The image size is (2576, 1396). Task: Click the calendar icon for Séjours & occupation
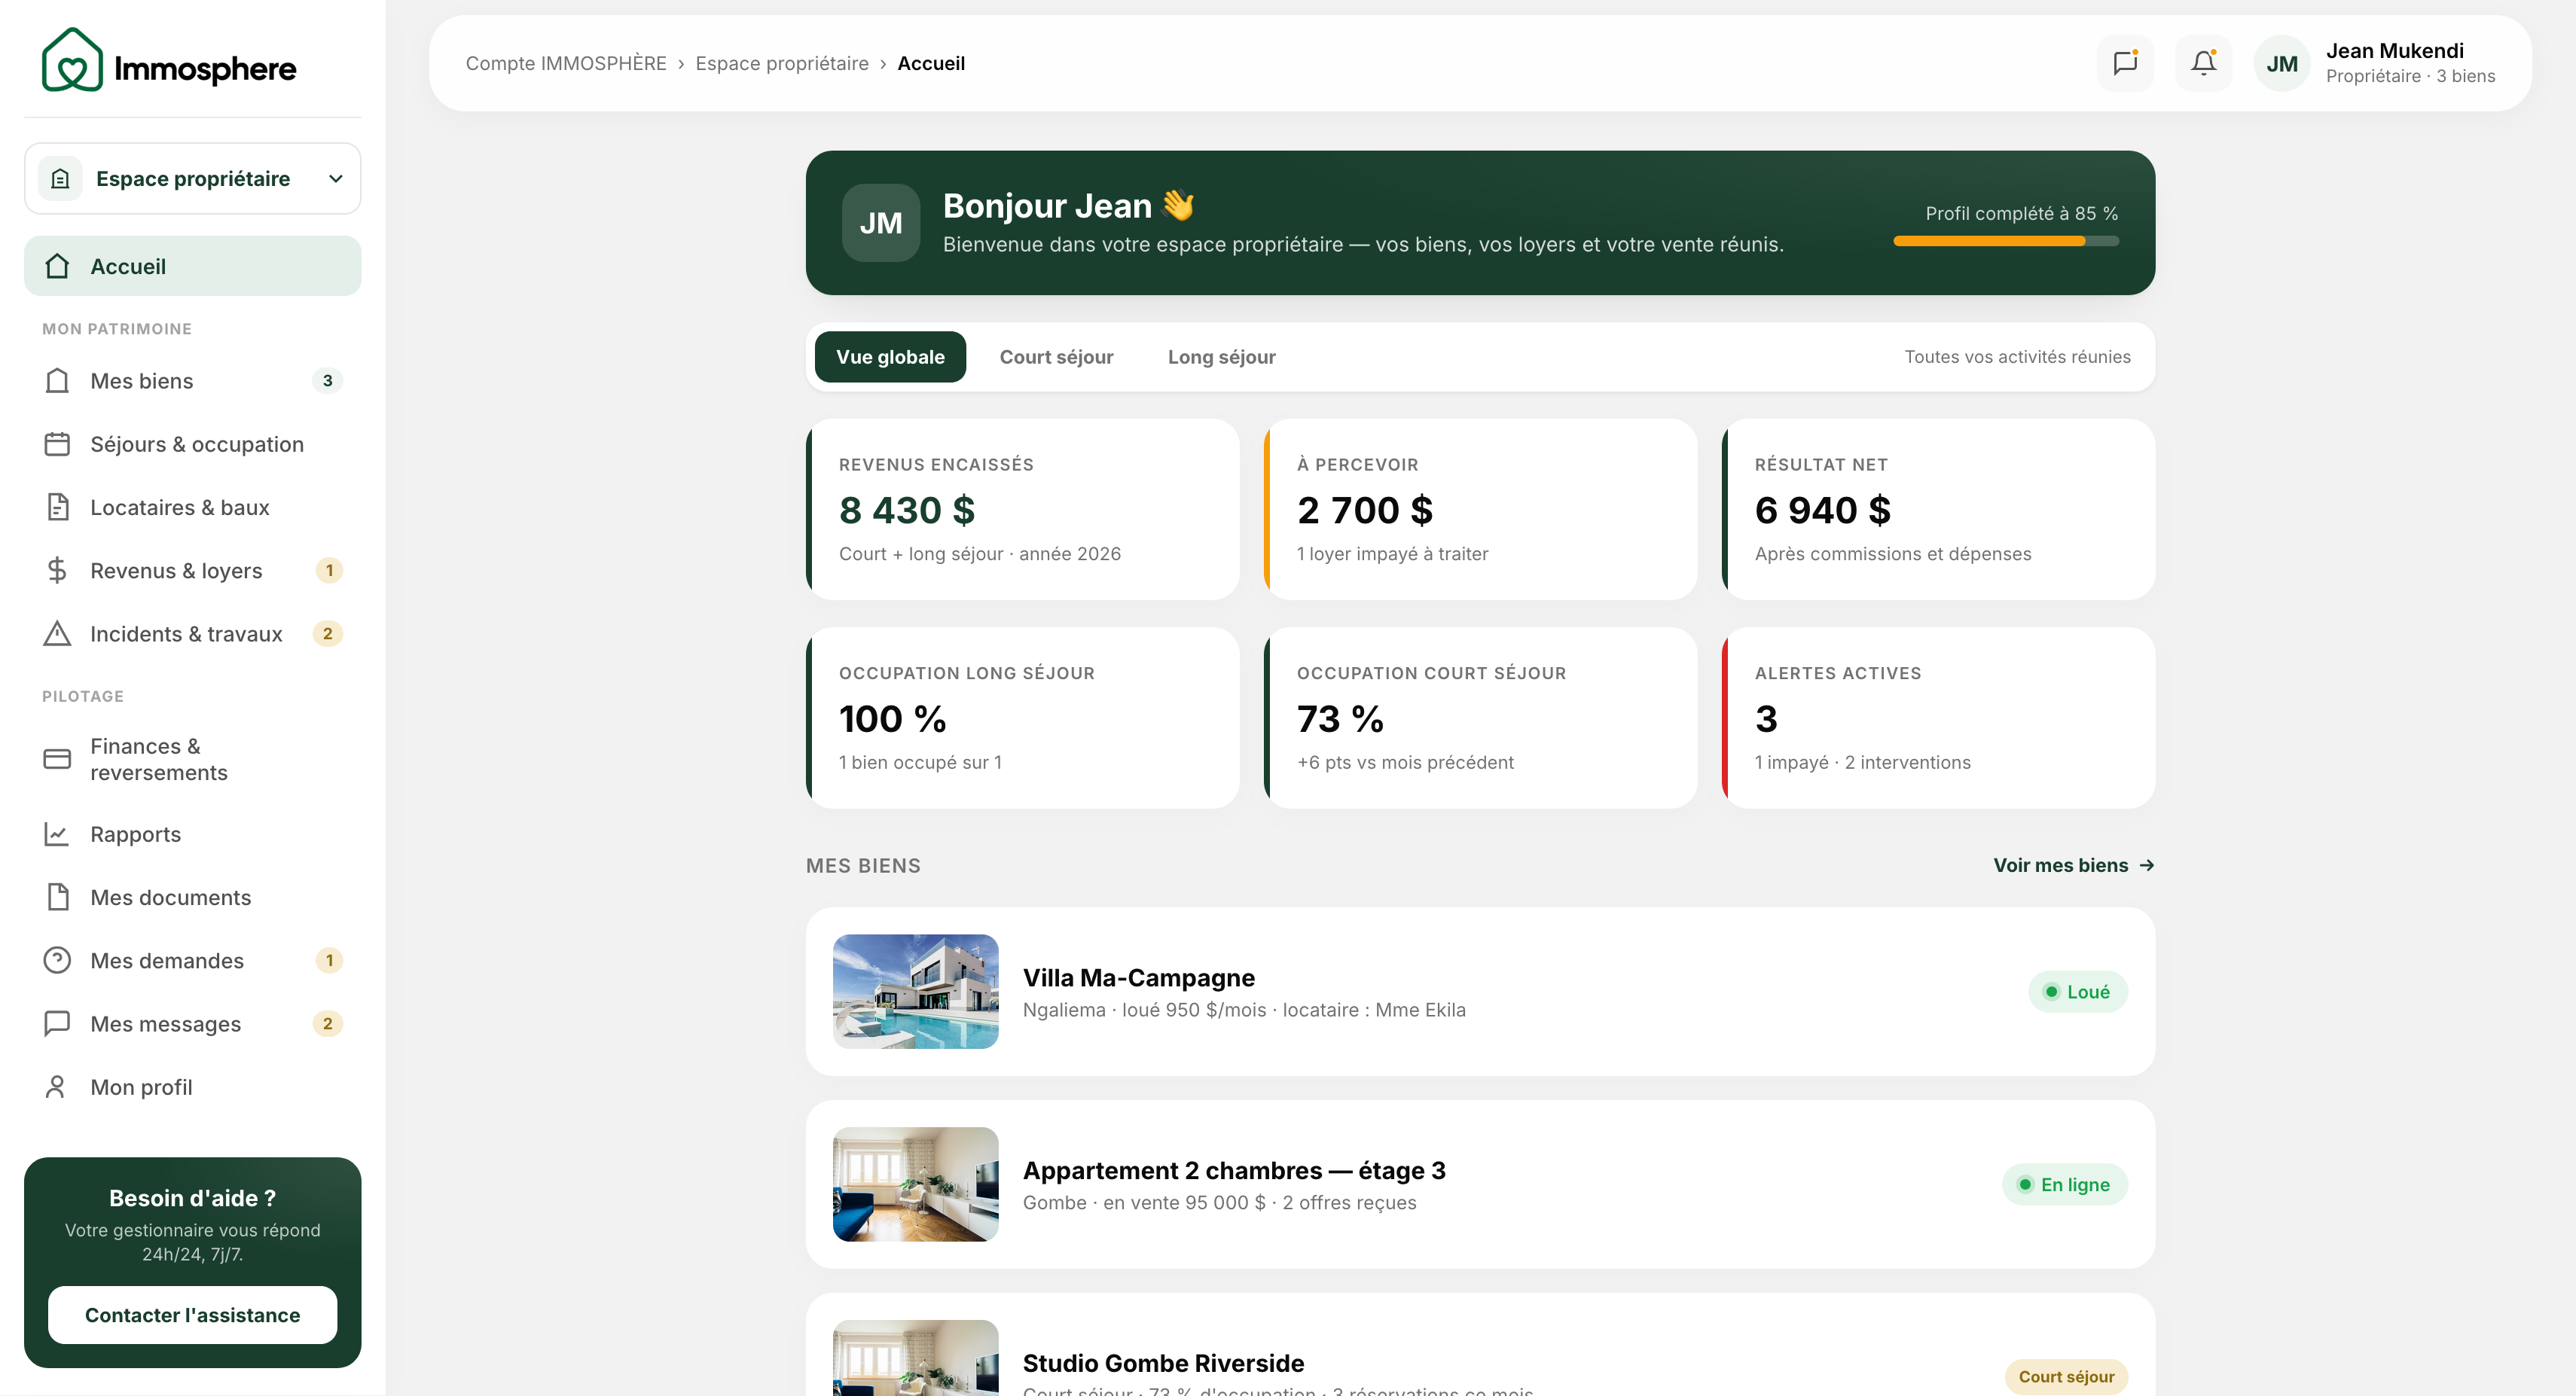[57, 444]
